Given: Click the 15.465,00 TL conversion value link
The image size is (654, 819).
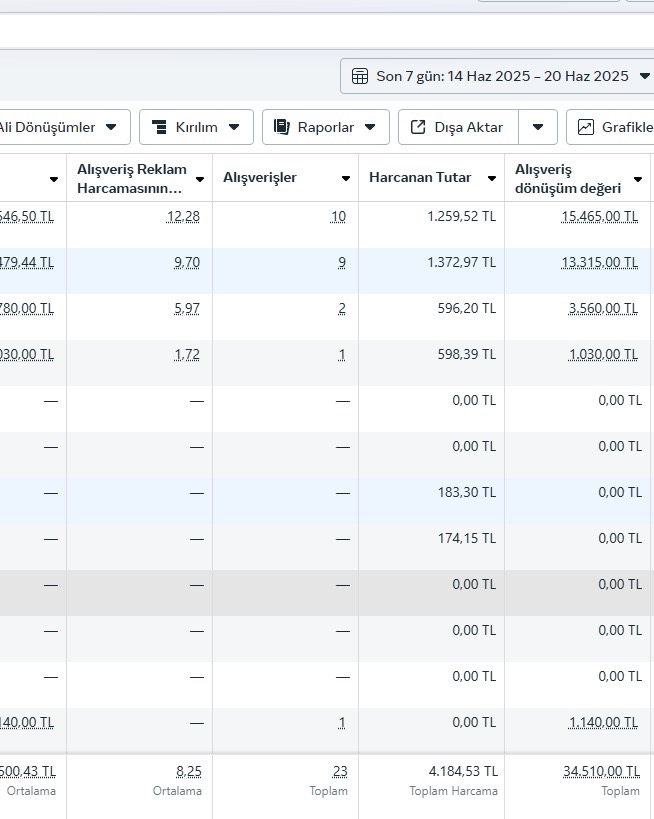Looking at the screenshot, I should 600,216.
